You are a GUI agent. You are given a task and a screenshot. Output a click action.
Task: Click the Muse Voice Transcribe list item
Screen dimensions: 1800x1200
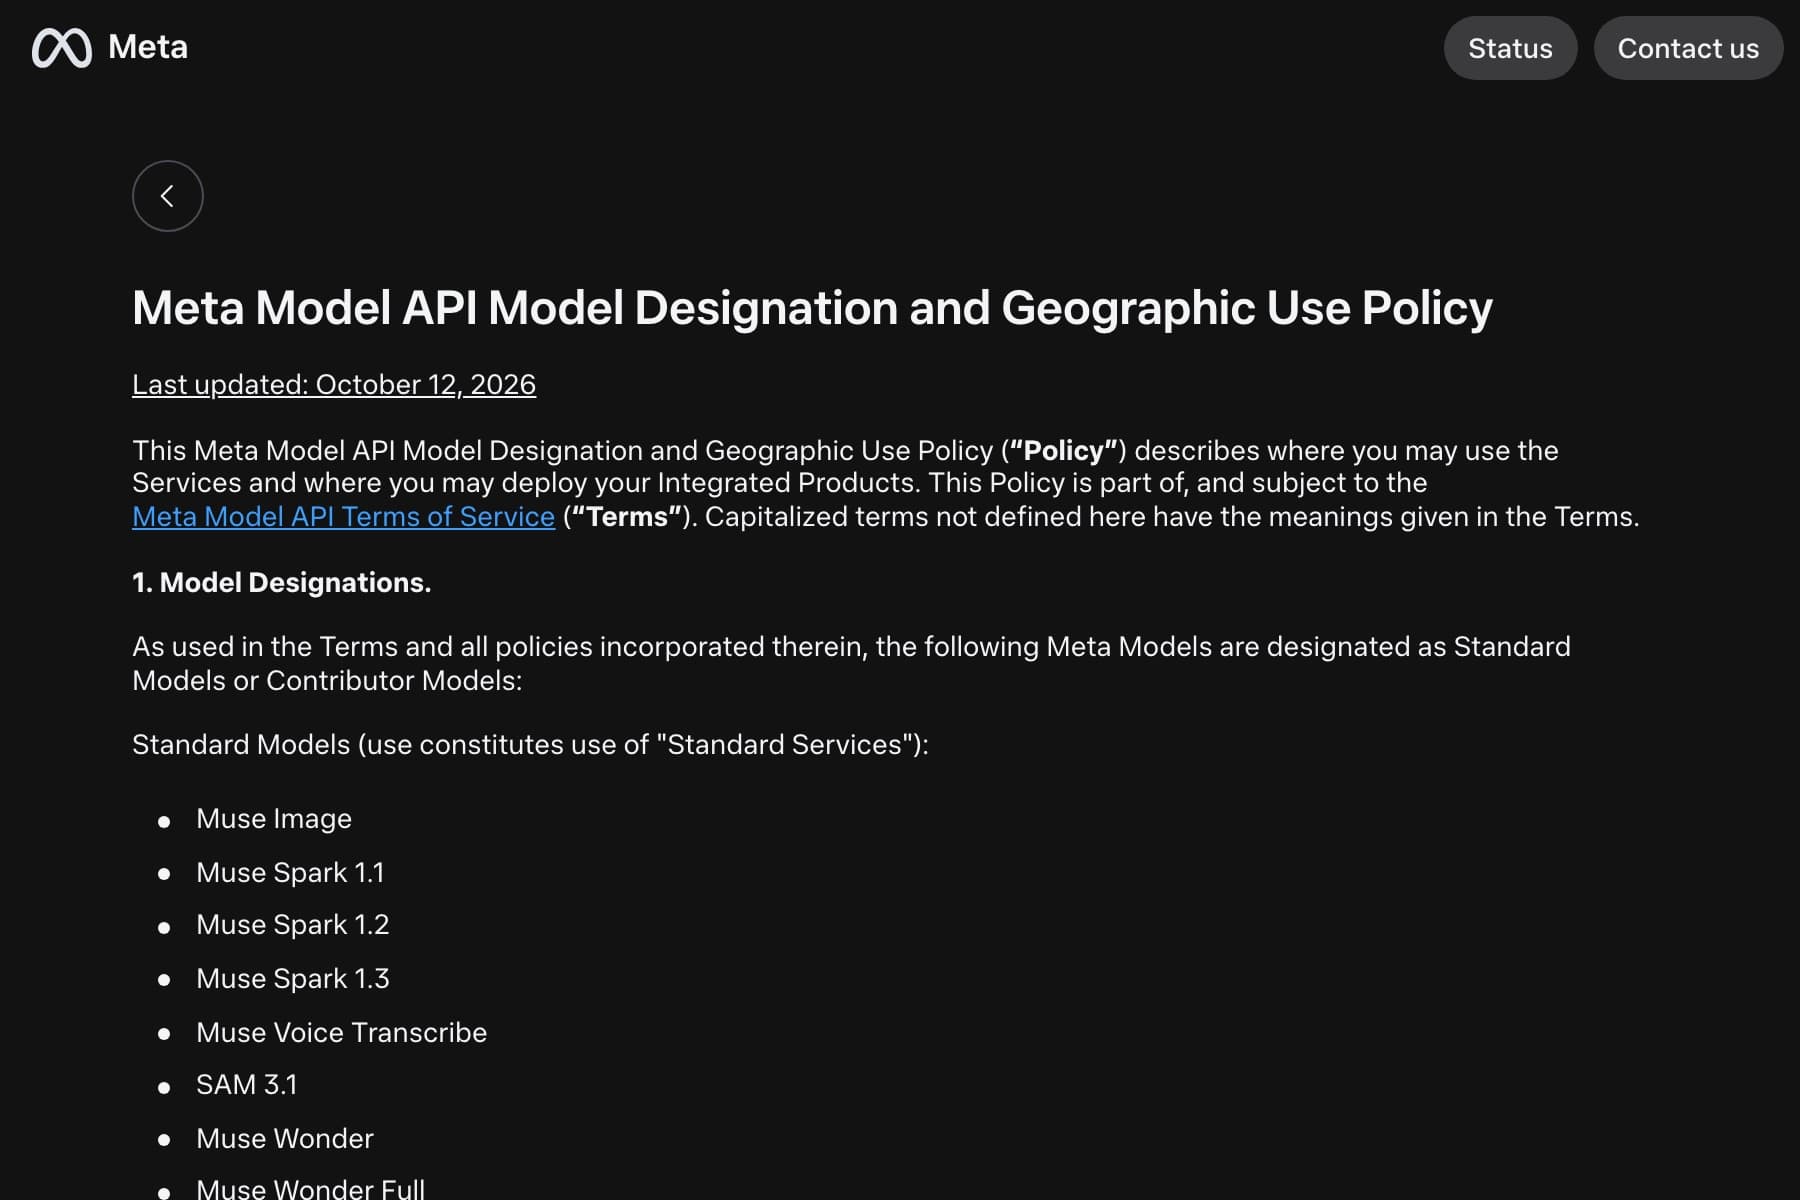(x=341, y=1032)
